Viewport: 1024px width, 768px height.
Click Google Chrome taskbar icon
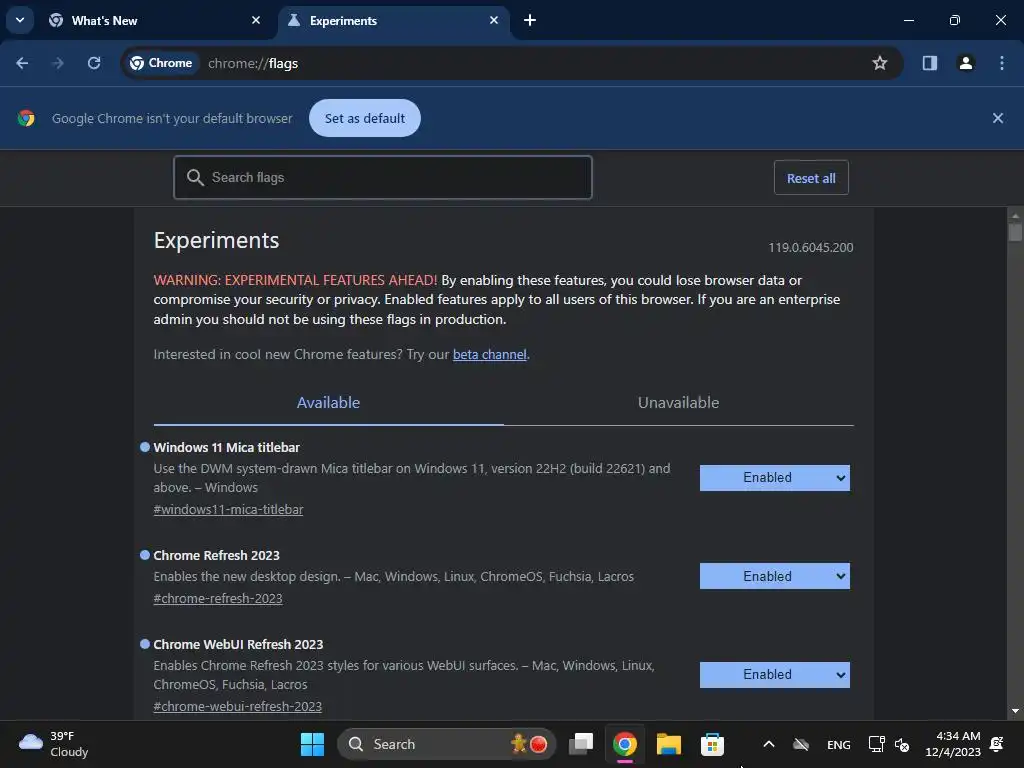point(625,744)
